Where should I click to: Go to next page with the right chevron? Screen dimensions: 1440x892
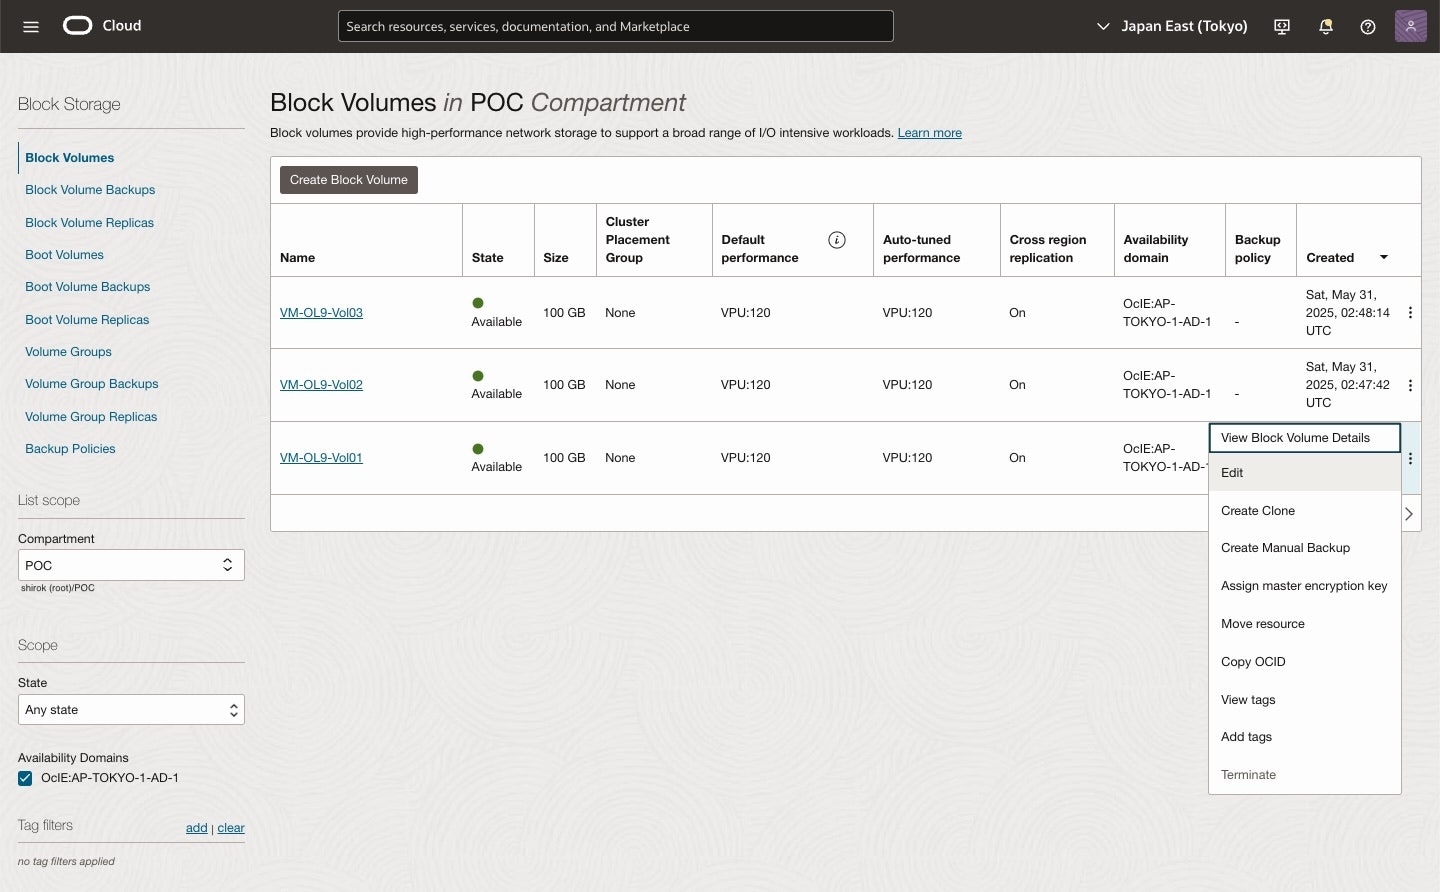point(1409,514)
